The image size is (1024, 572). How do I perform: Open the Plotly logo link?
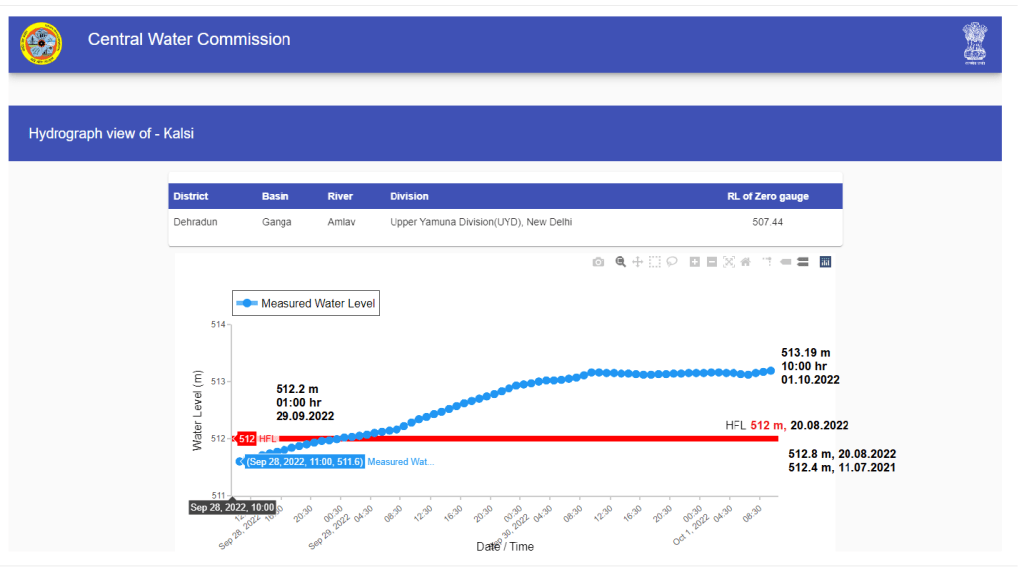coord(826,262)
